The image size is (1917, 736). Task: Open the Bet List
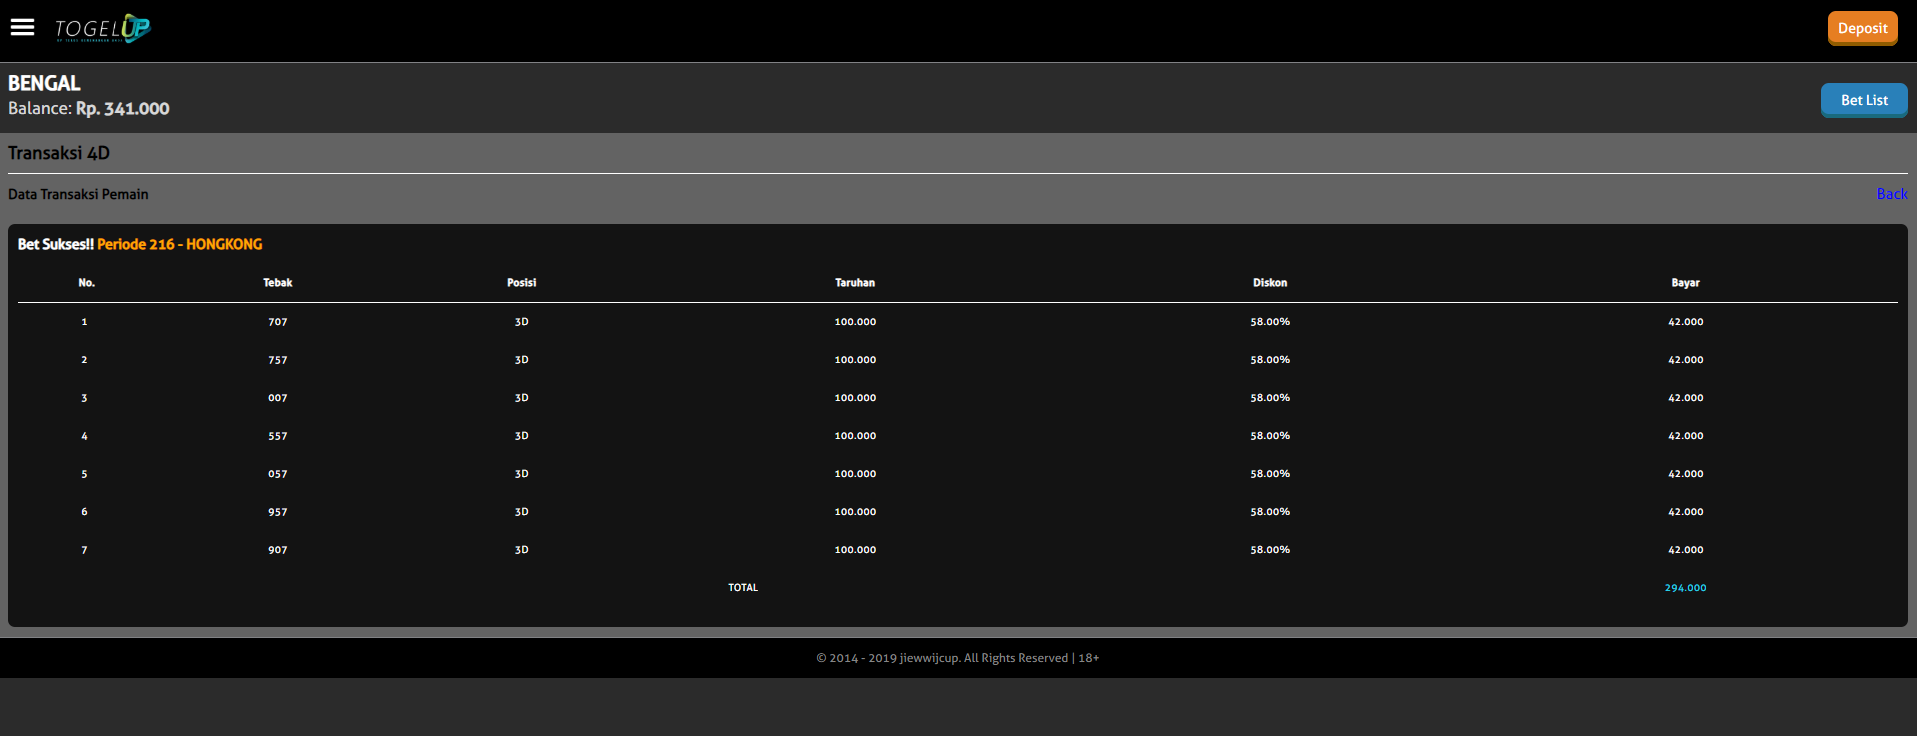tap(1863, 100)
